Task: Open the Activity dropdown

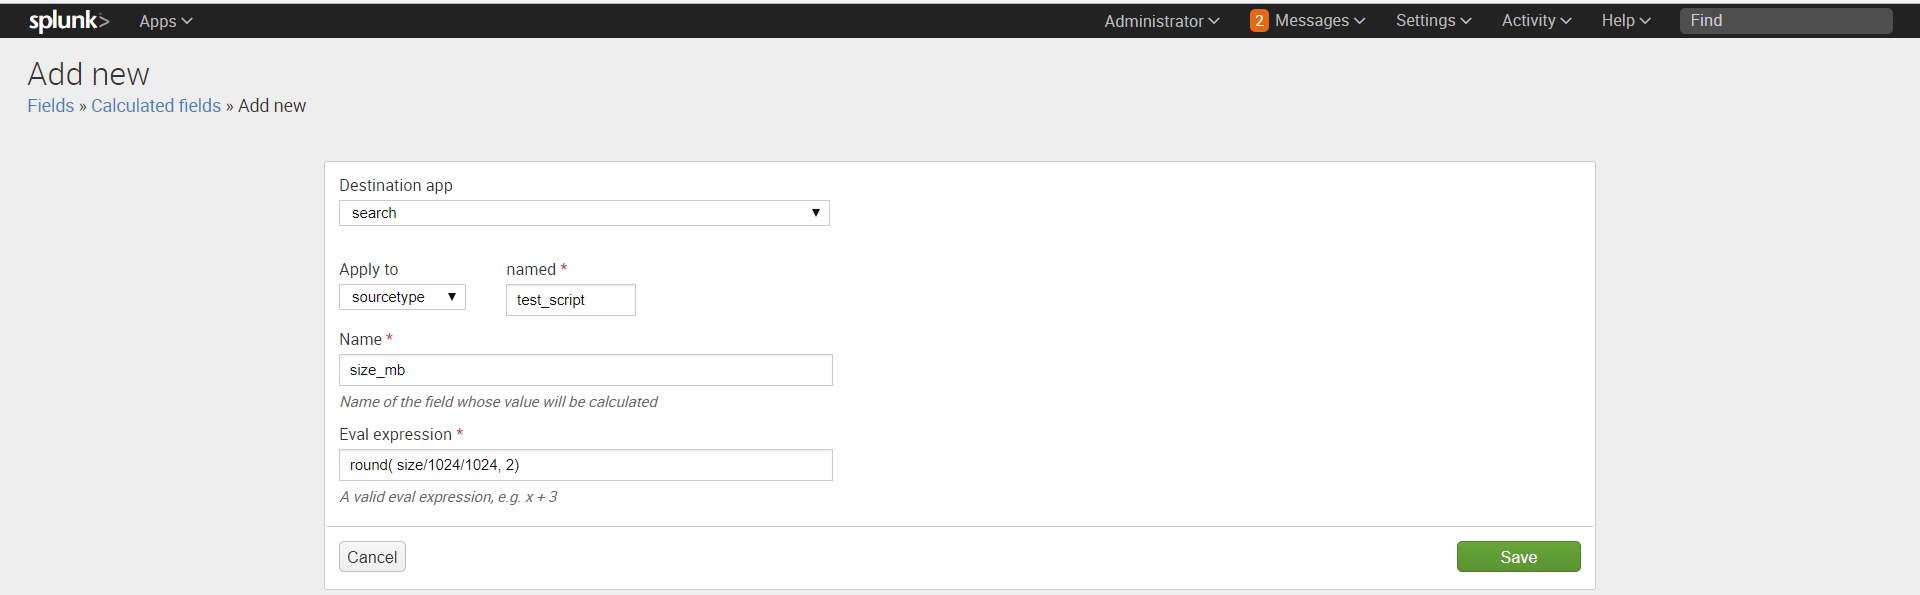Action: [1534, 20]
